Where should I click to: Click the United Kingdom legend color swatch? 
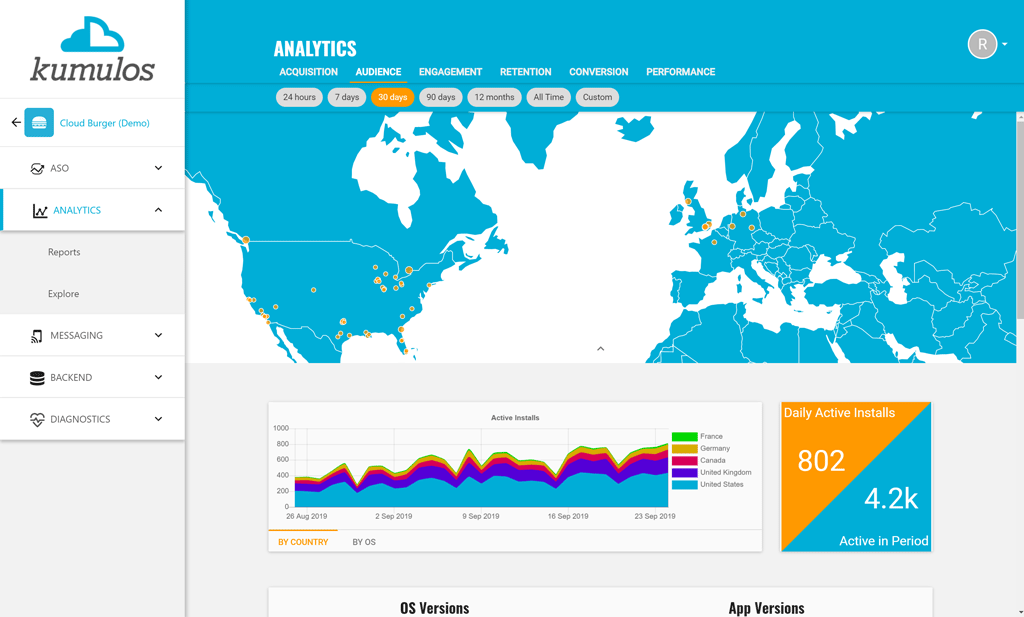click(x=684, y=473)
